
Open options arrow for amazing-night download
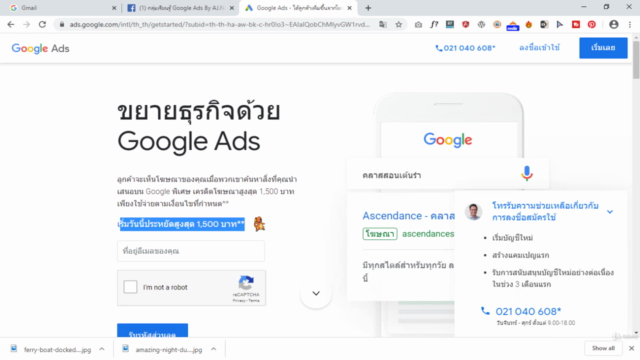(x=213, y=349)
